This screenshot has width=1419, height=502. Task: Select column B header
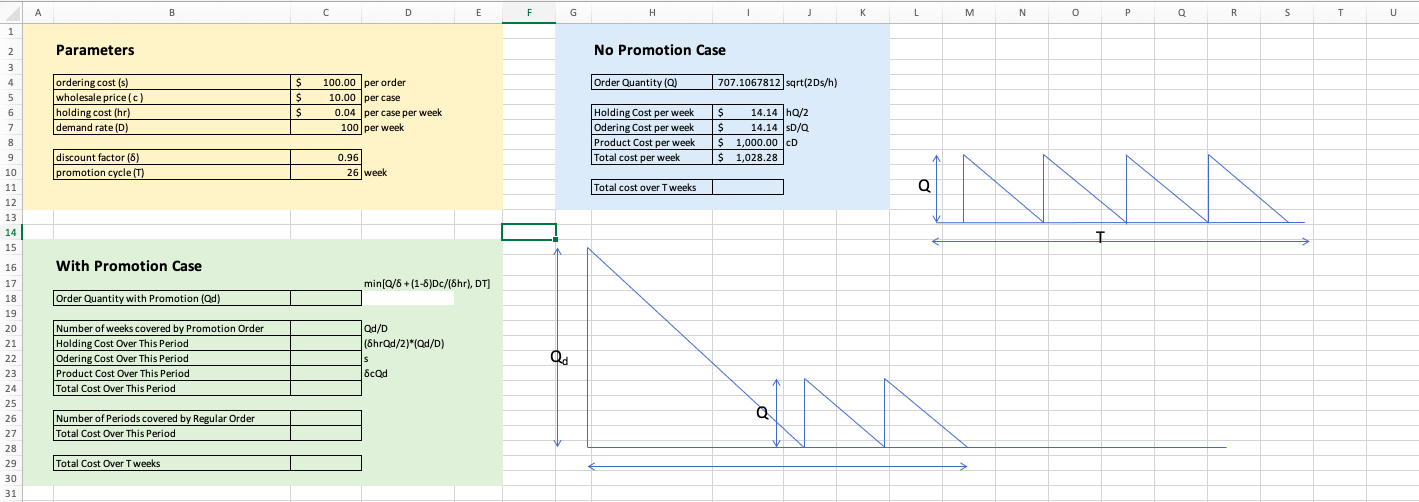coord(171,11)
